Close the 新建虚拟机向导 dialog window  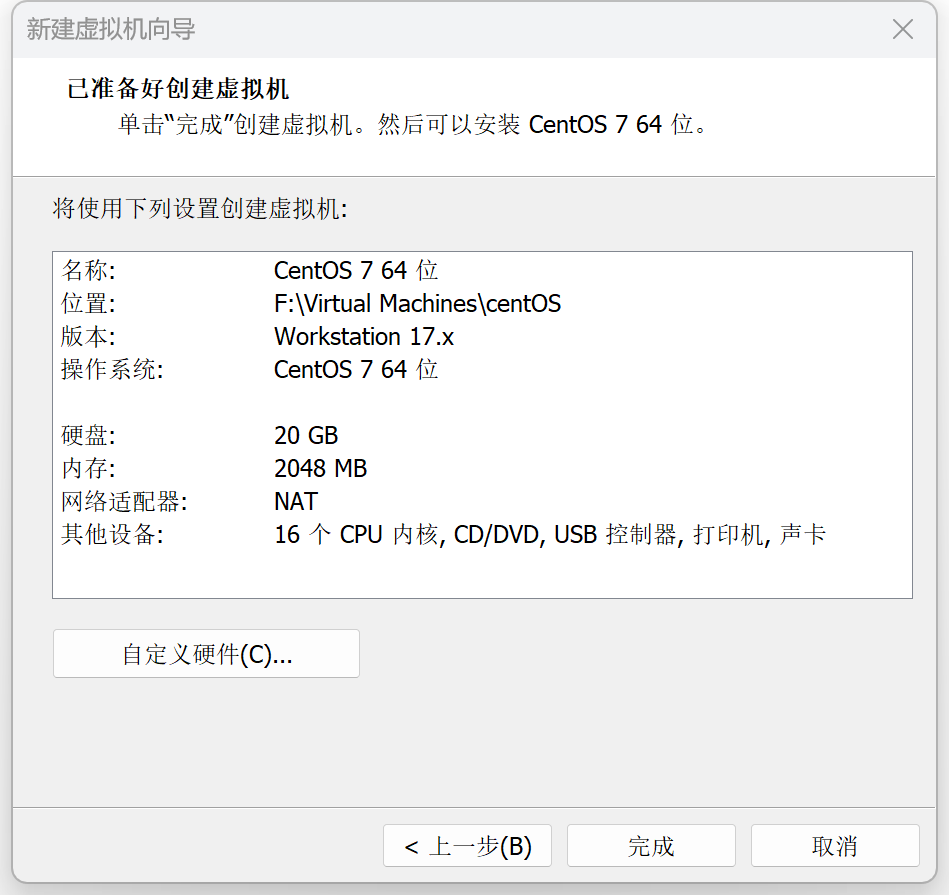(902, 29)
